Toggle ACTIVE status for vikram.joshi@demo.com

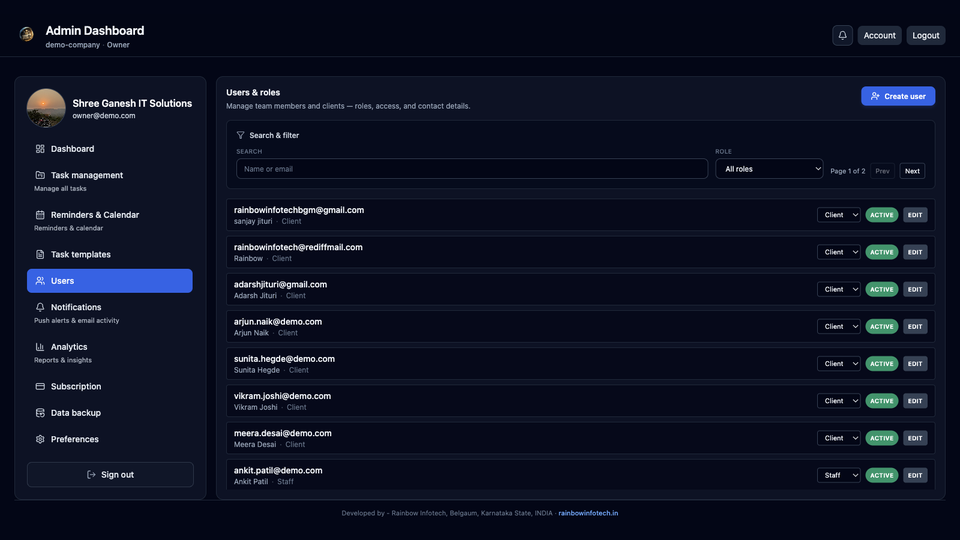(882, 401)
